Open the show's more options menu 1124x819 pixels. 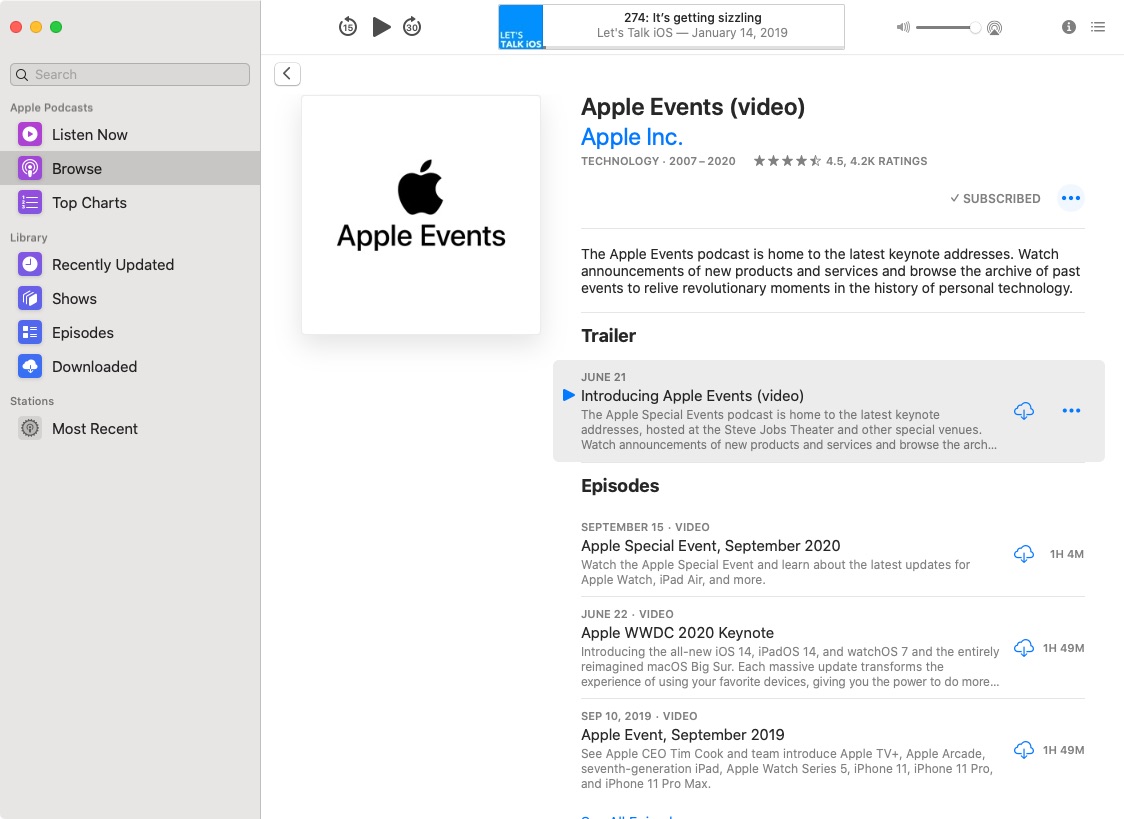(x=1071, y=198)
